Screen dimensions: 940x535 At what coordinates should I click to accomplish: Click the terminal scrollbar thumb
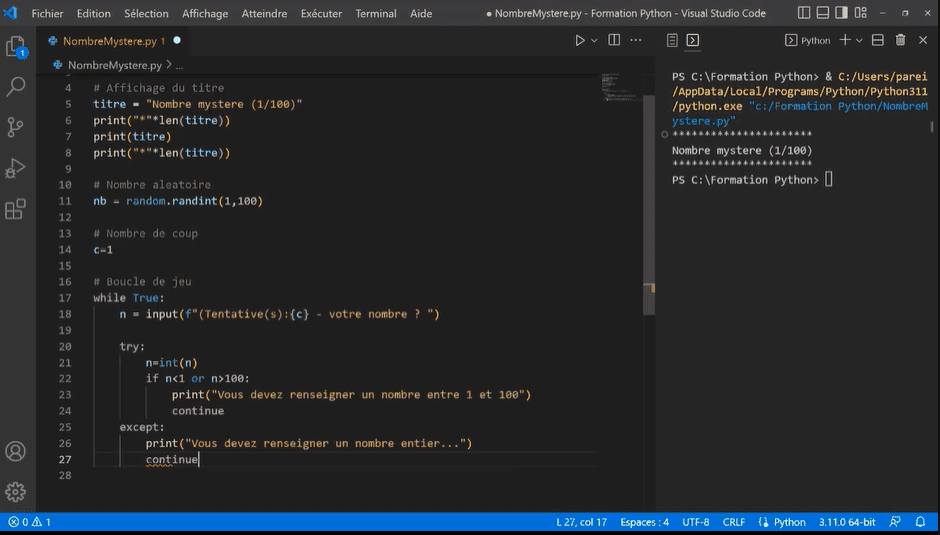click(932, 127)
